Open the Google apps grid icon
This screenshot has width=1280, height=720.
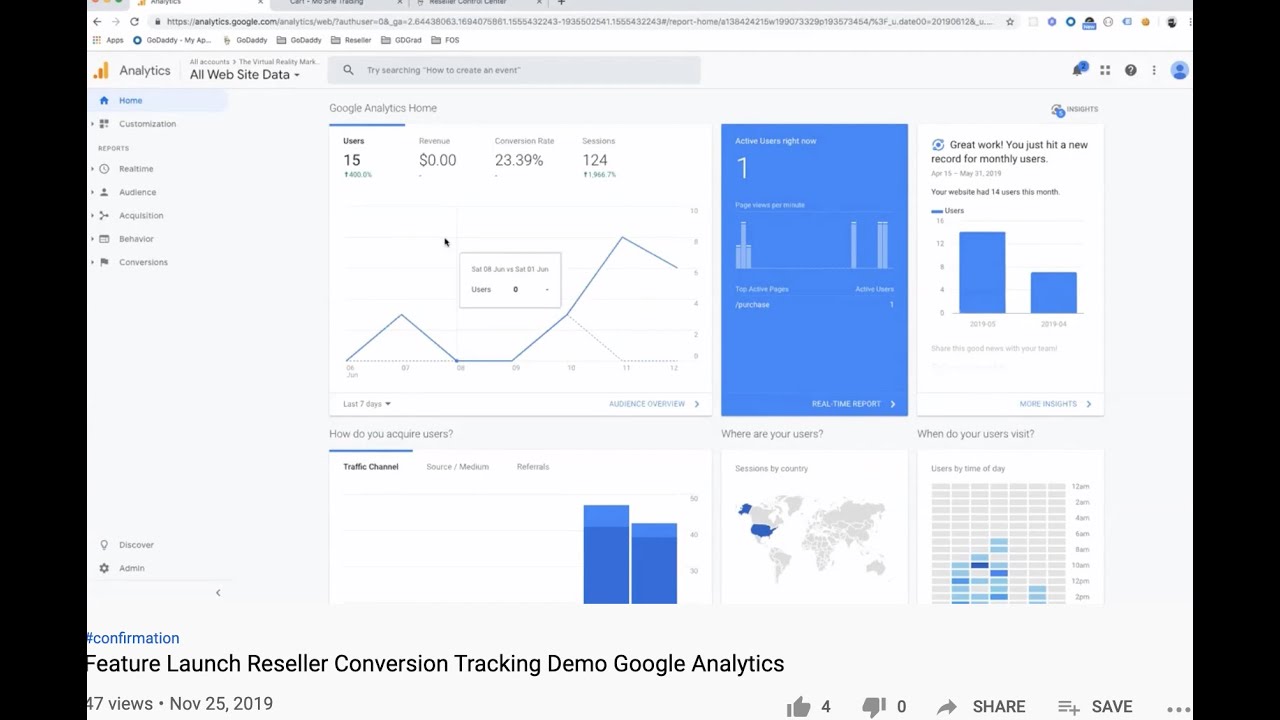coord(1105,70)
